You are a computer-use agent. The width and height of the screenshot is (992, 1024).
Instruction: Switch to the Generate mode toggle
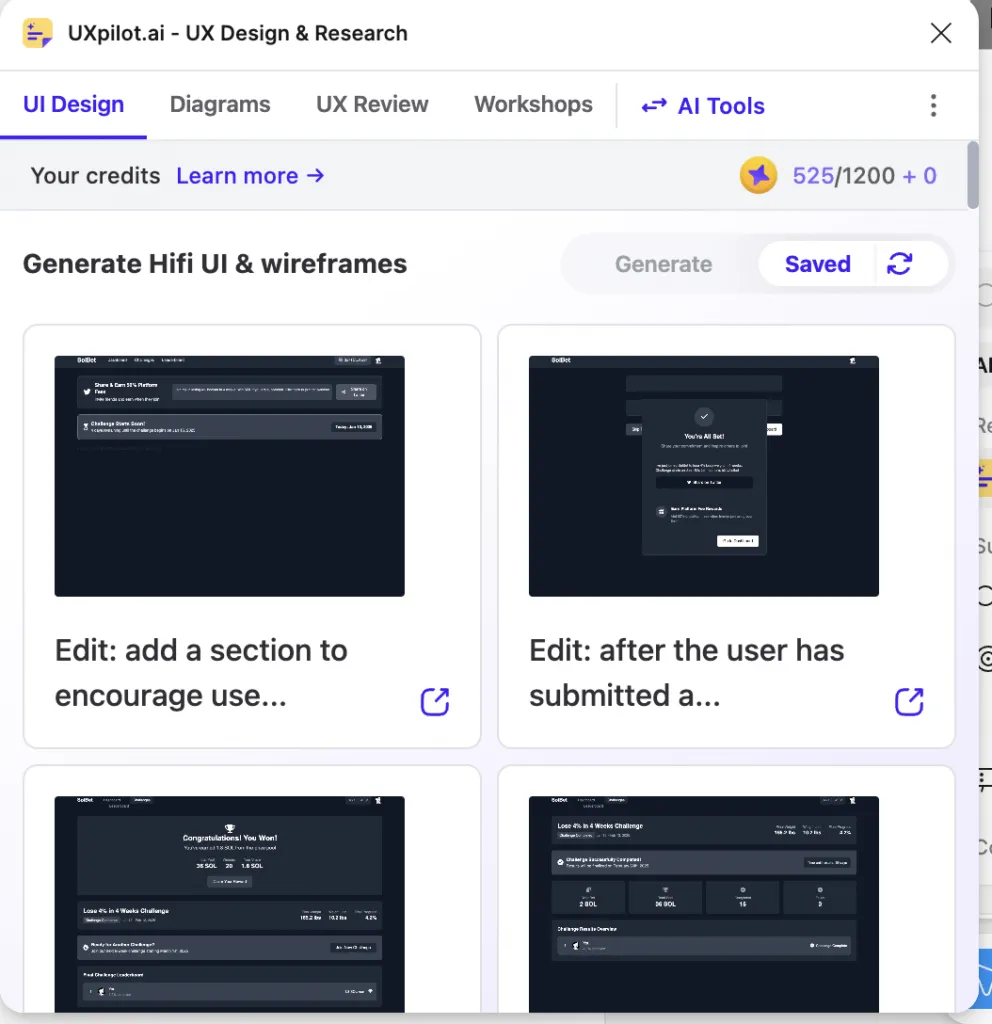tap(663, 264)
